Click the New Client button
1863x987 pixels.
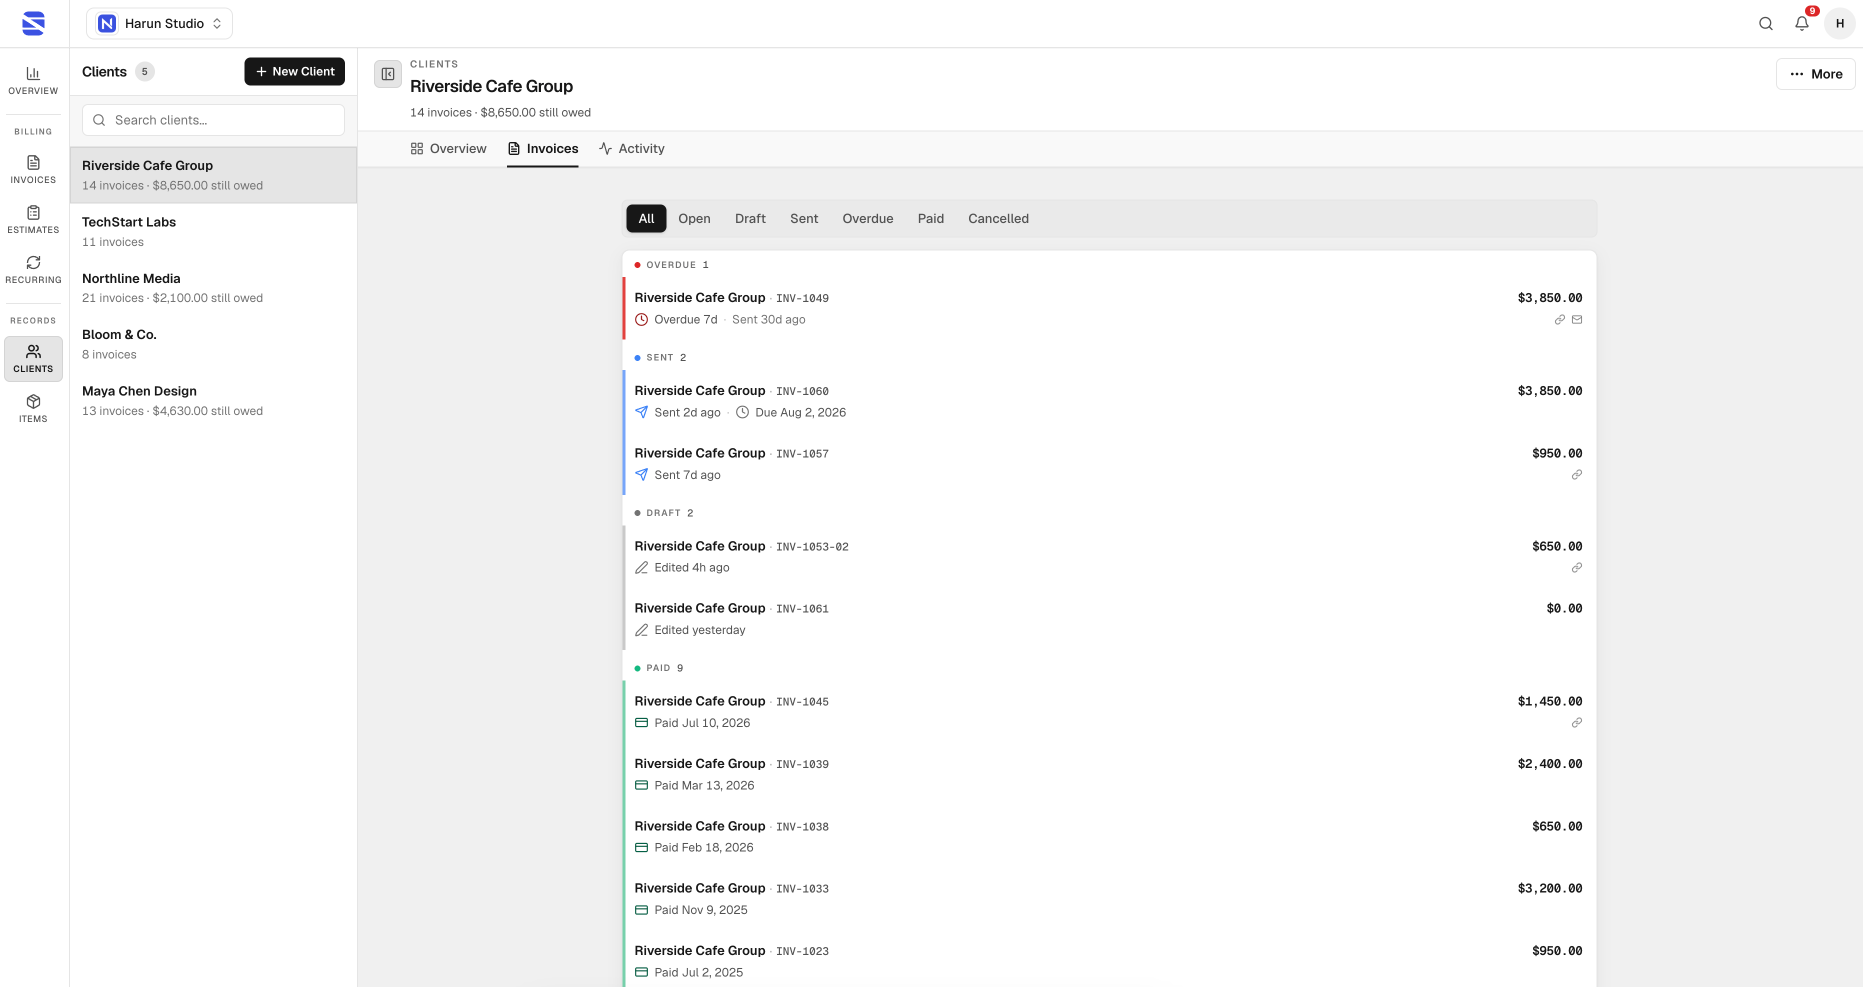(295, 71)
